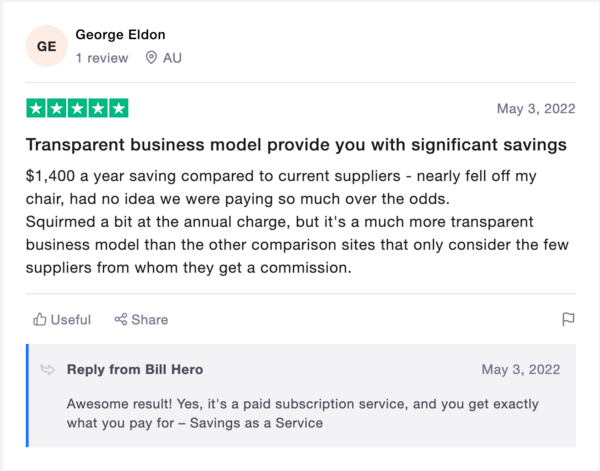Flag this review with flag icon

(x=568, y=320)
